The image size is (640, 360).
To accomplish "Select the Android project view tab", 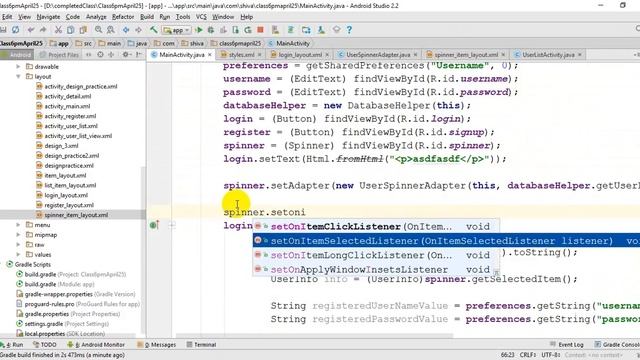I will tap(16, 54).
